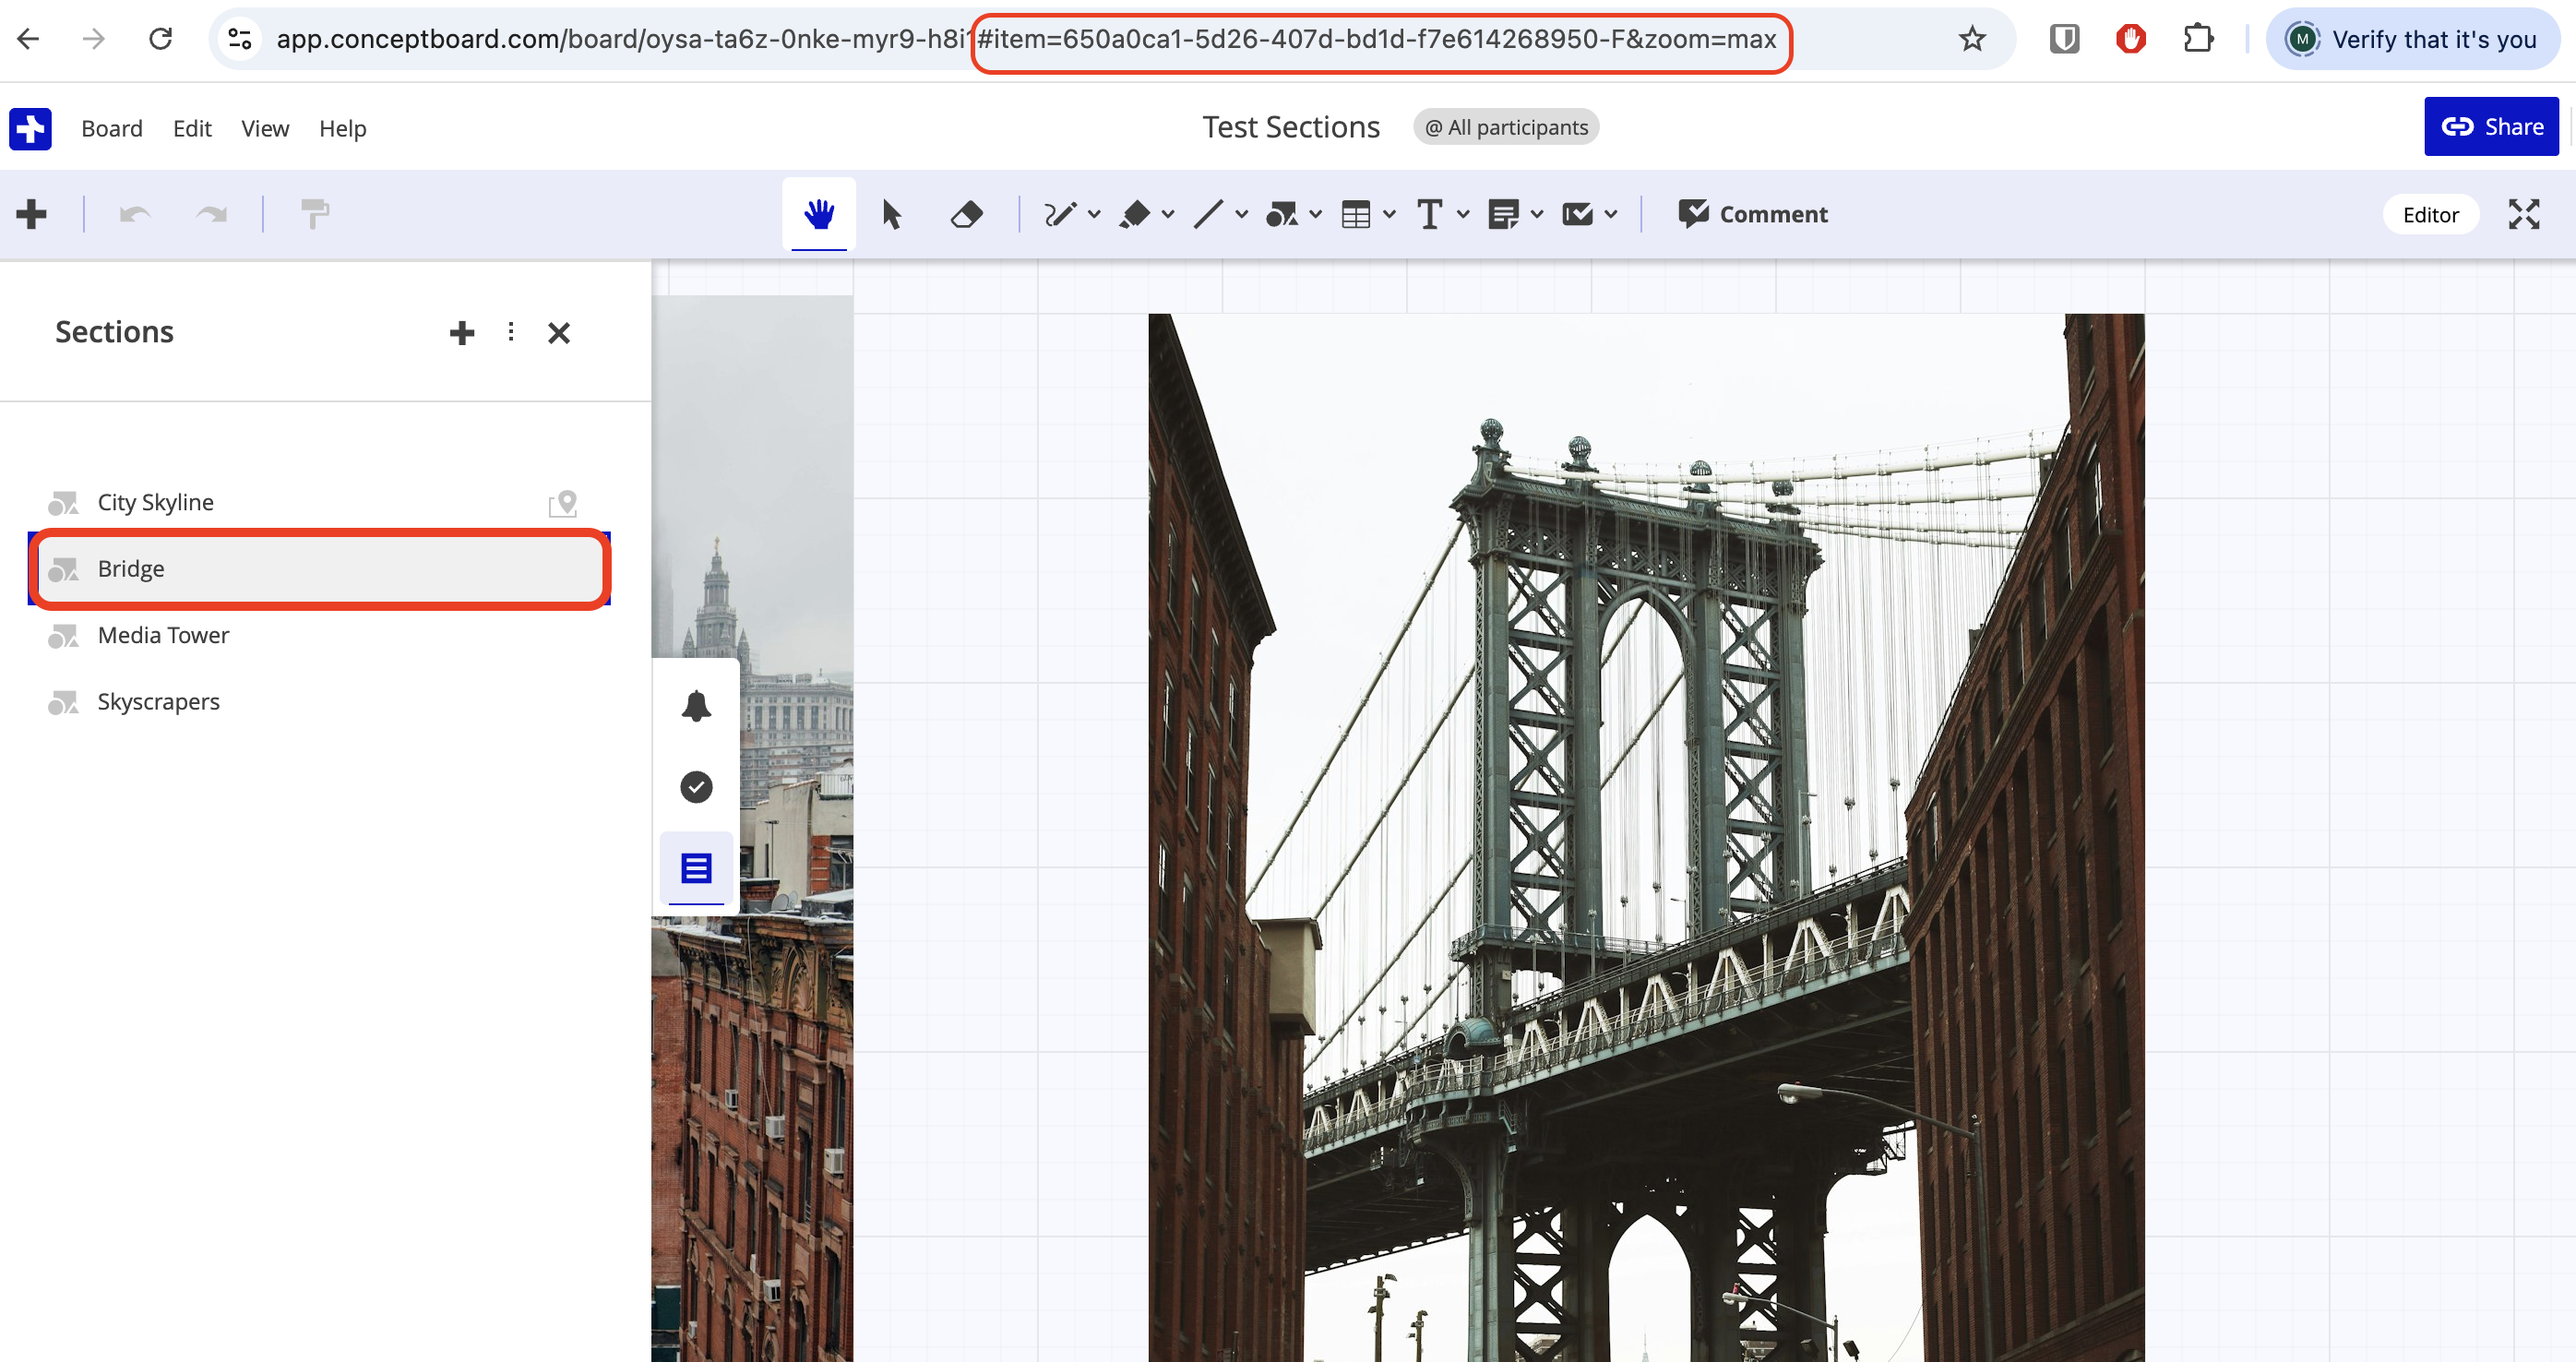
Task: Insert a table with the Table tool
Action: [1358, 213]
